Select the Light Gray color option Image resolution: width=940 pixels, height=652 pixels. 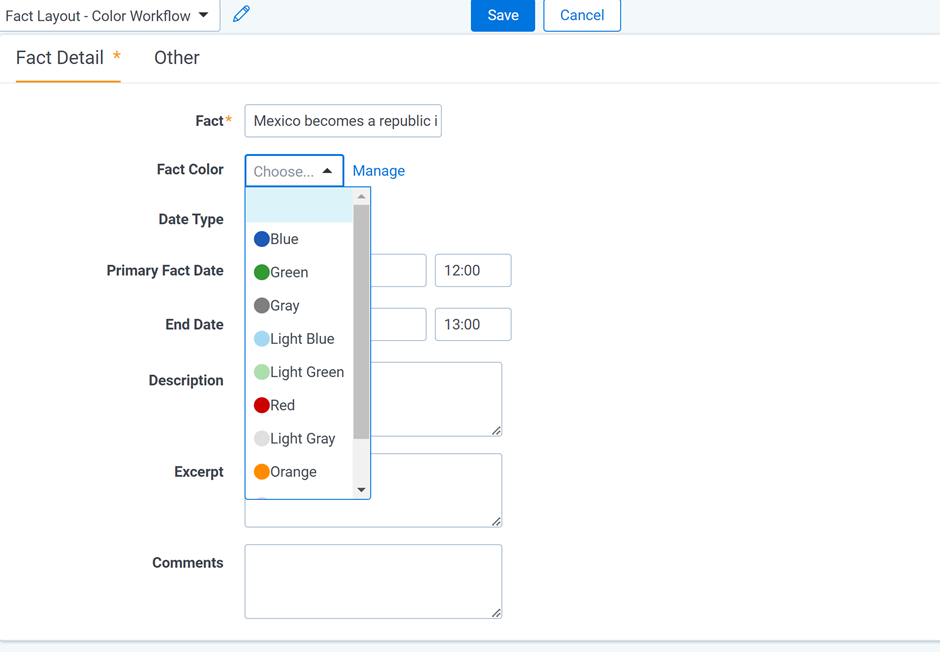point(299,439)
